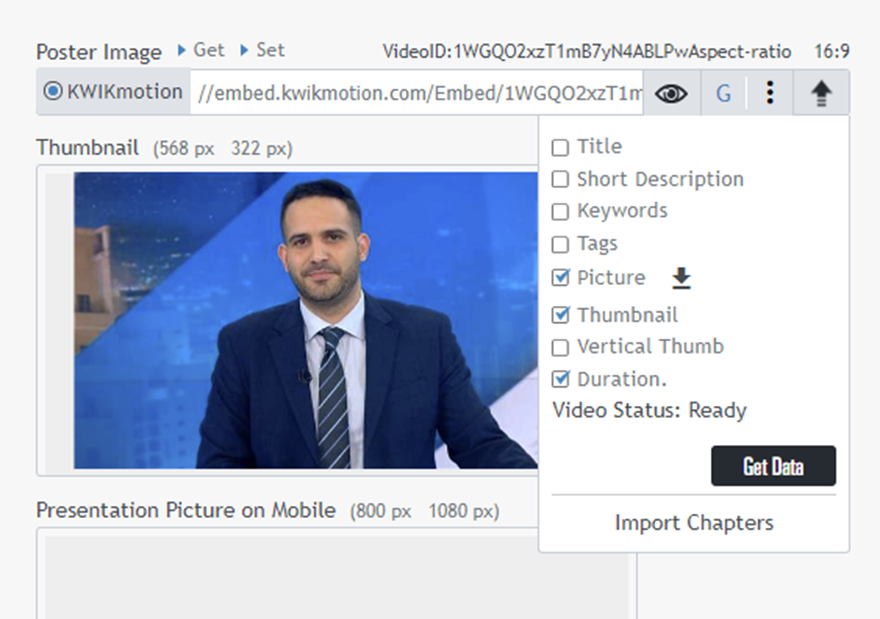Click the download icon beside Picture
880x619 pixels.
[x=681, y=278]
